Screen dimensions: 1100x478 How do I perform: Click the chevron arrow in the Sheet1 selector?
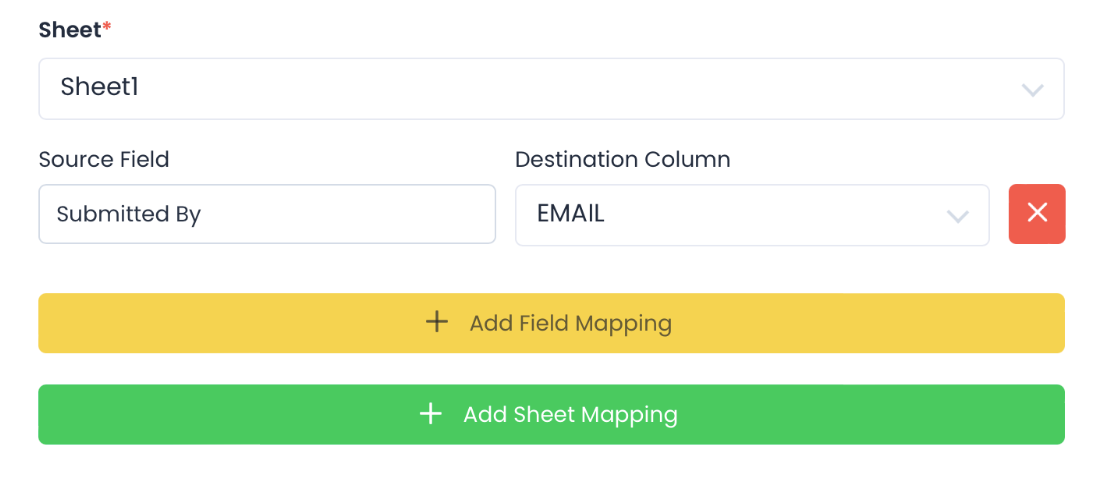click(x=1032, y=90)
